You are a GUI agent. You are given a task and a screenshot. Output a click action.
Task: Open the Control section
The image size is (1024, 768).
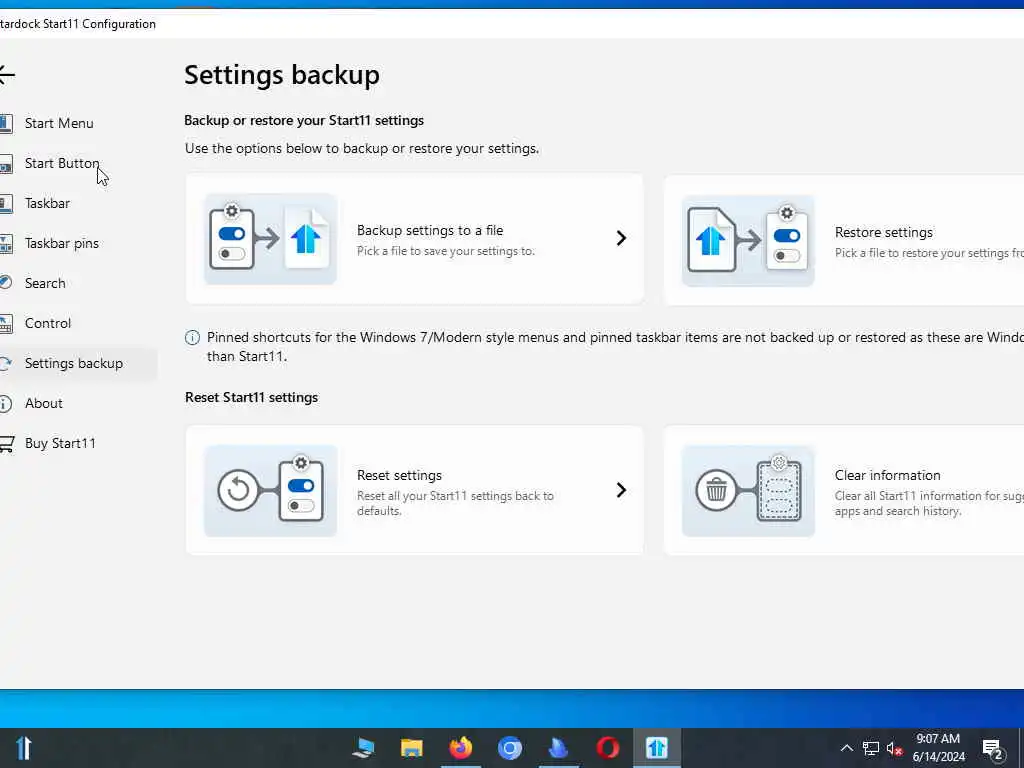47,323
